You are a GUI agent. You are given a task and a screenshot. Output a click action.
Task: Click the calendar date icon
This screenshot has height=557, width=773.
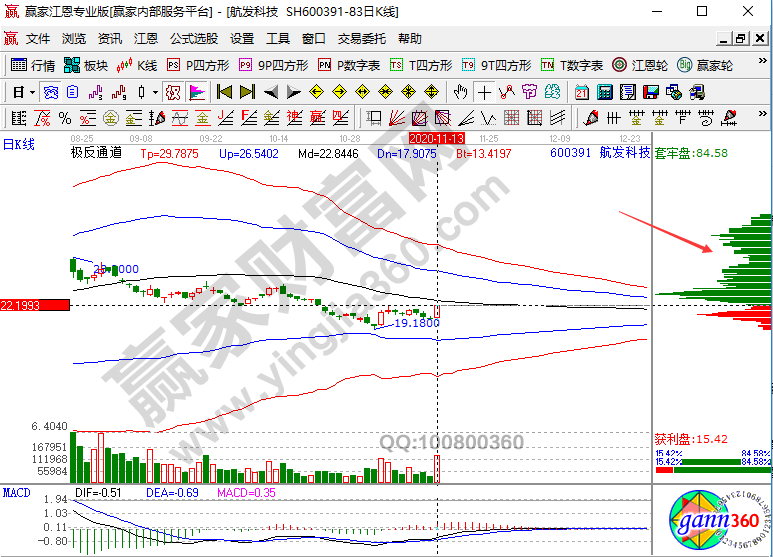582,92
